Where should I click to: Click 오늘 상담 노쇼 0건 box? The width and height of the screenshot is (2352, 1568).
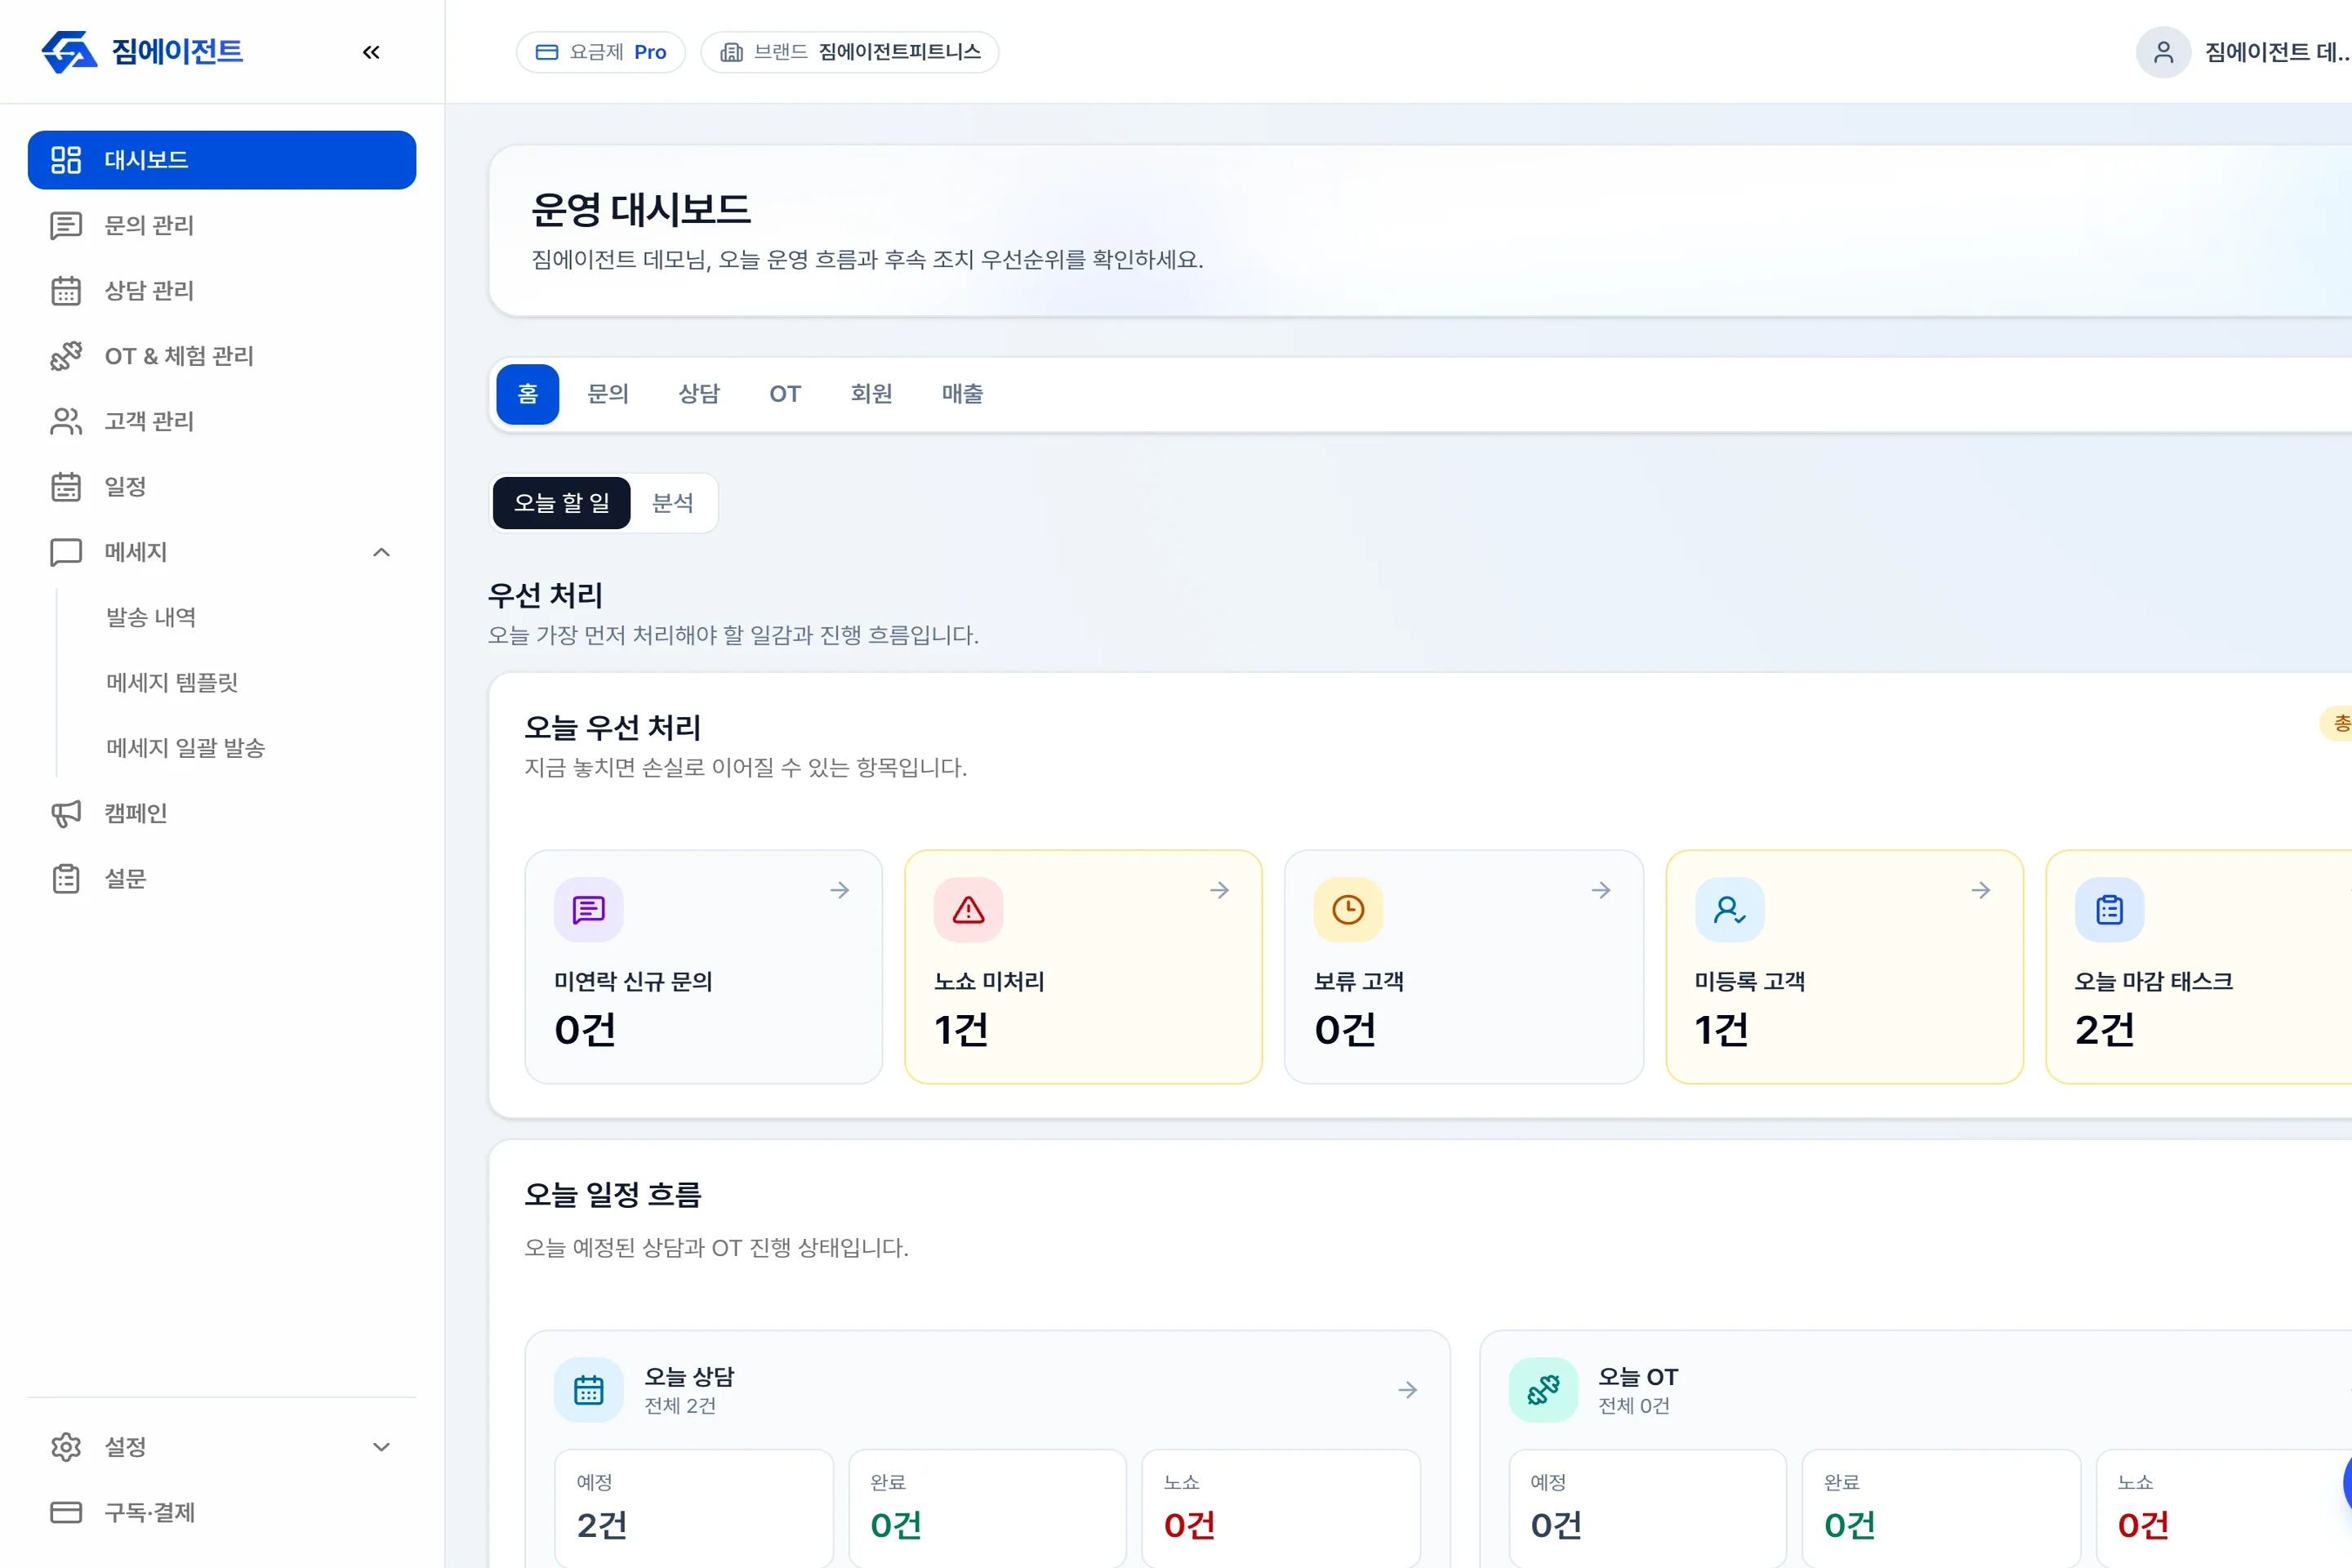[1281, 1508]
